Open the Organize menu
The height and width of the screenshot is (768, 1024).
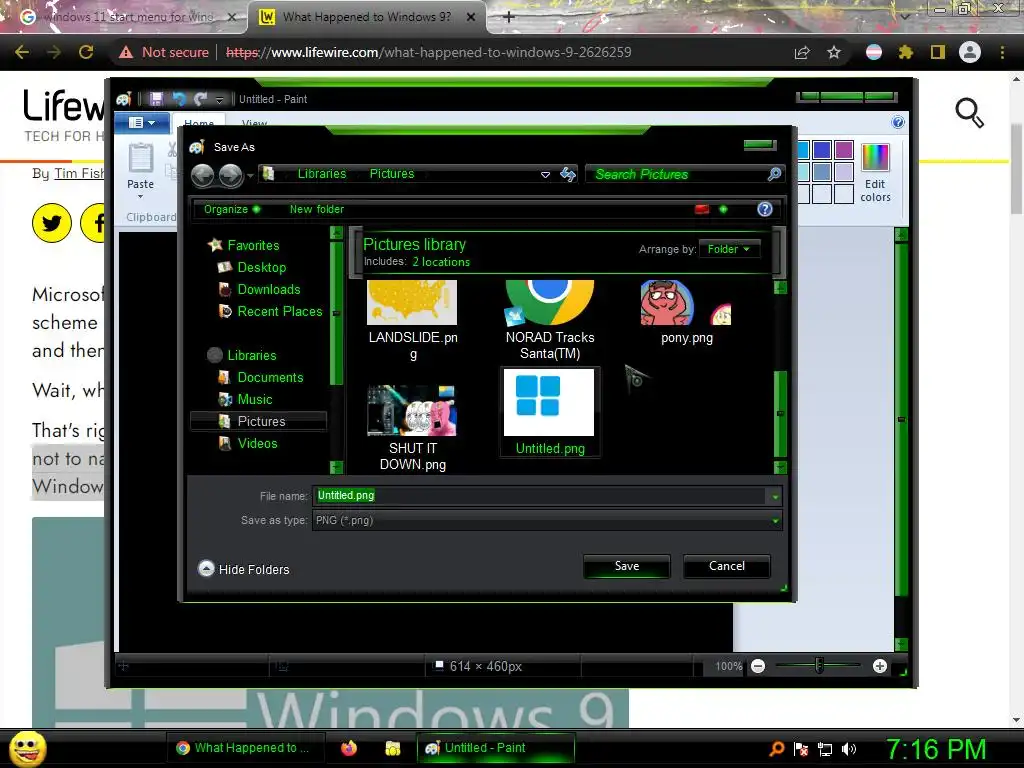tap(232, 209)
